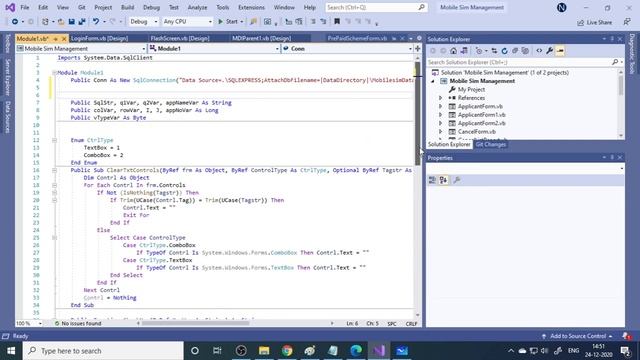The image size is (640, 360).
Task: Open the Data Sources side tab
Action: coord(7,117)
